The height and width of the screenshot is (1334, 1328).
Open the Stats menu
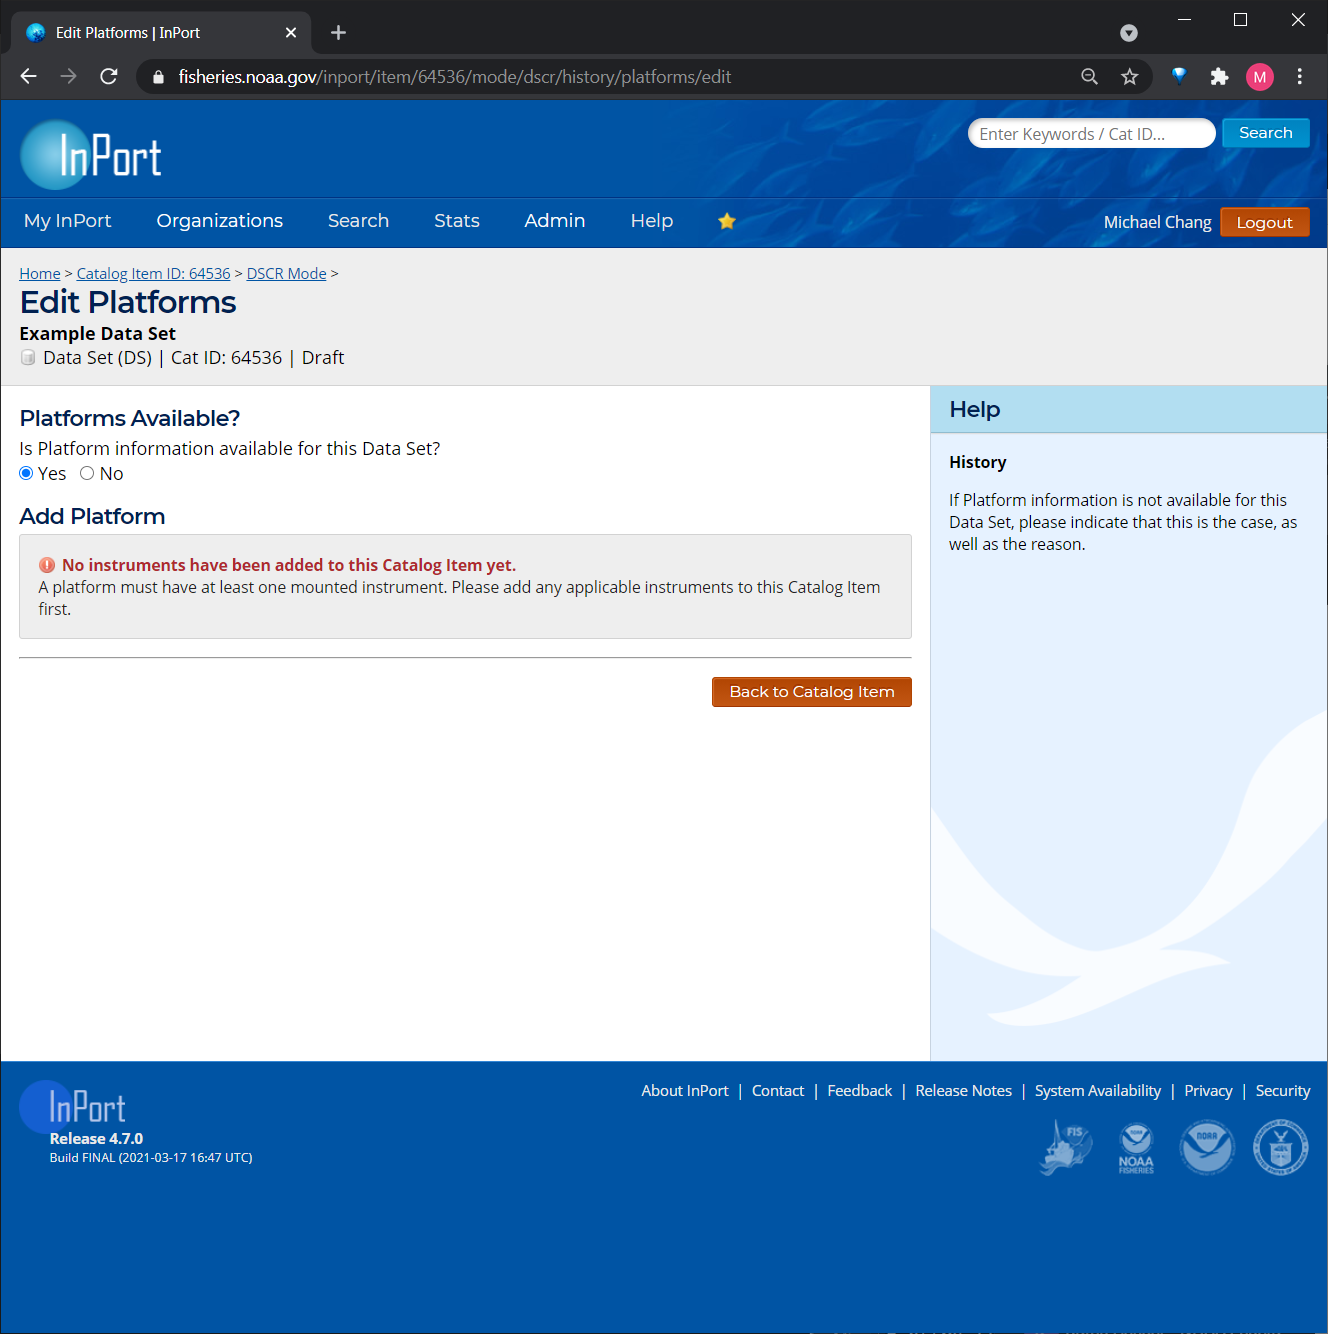pyautogui.click(x=457, y=221)
